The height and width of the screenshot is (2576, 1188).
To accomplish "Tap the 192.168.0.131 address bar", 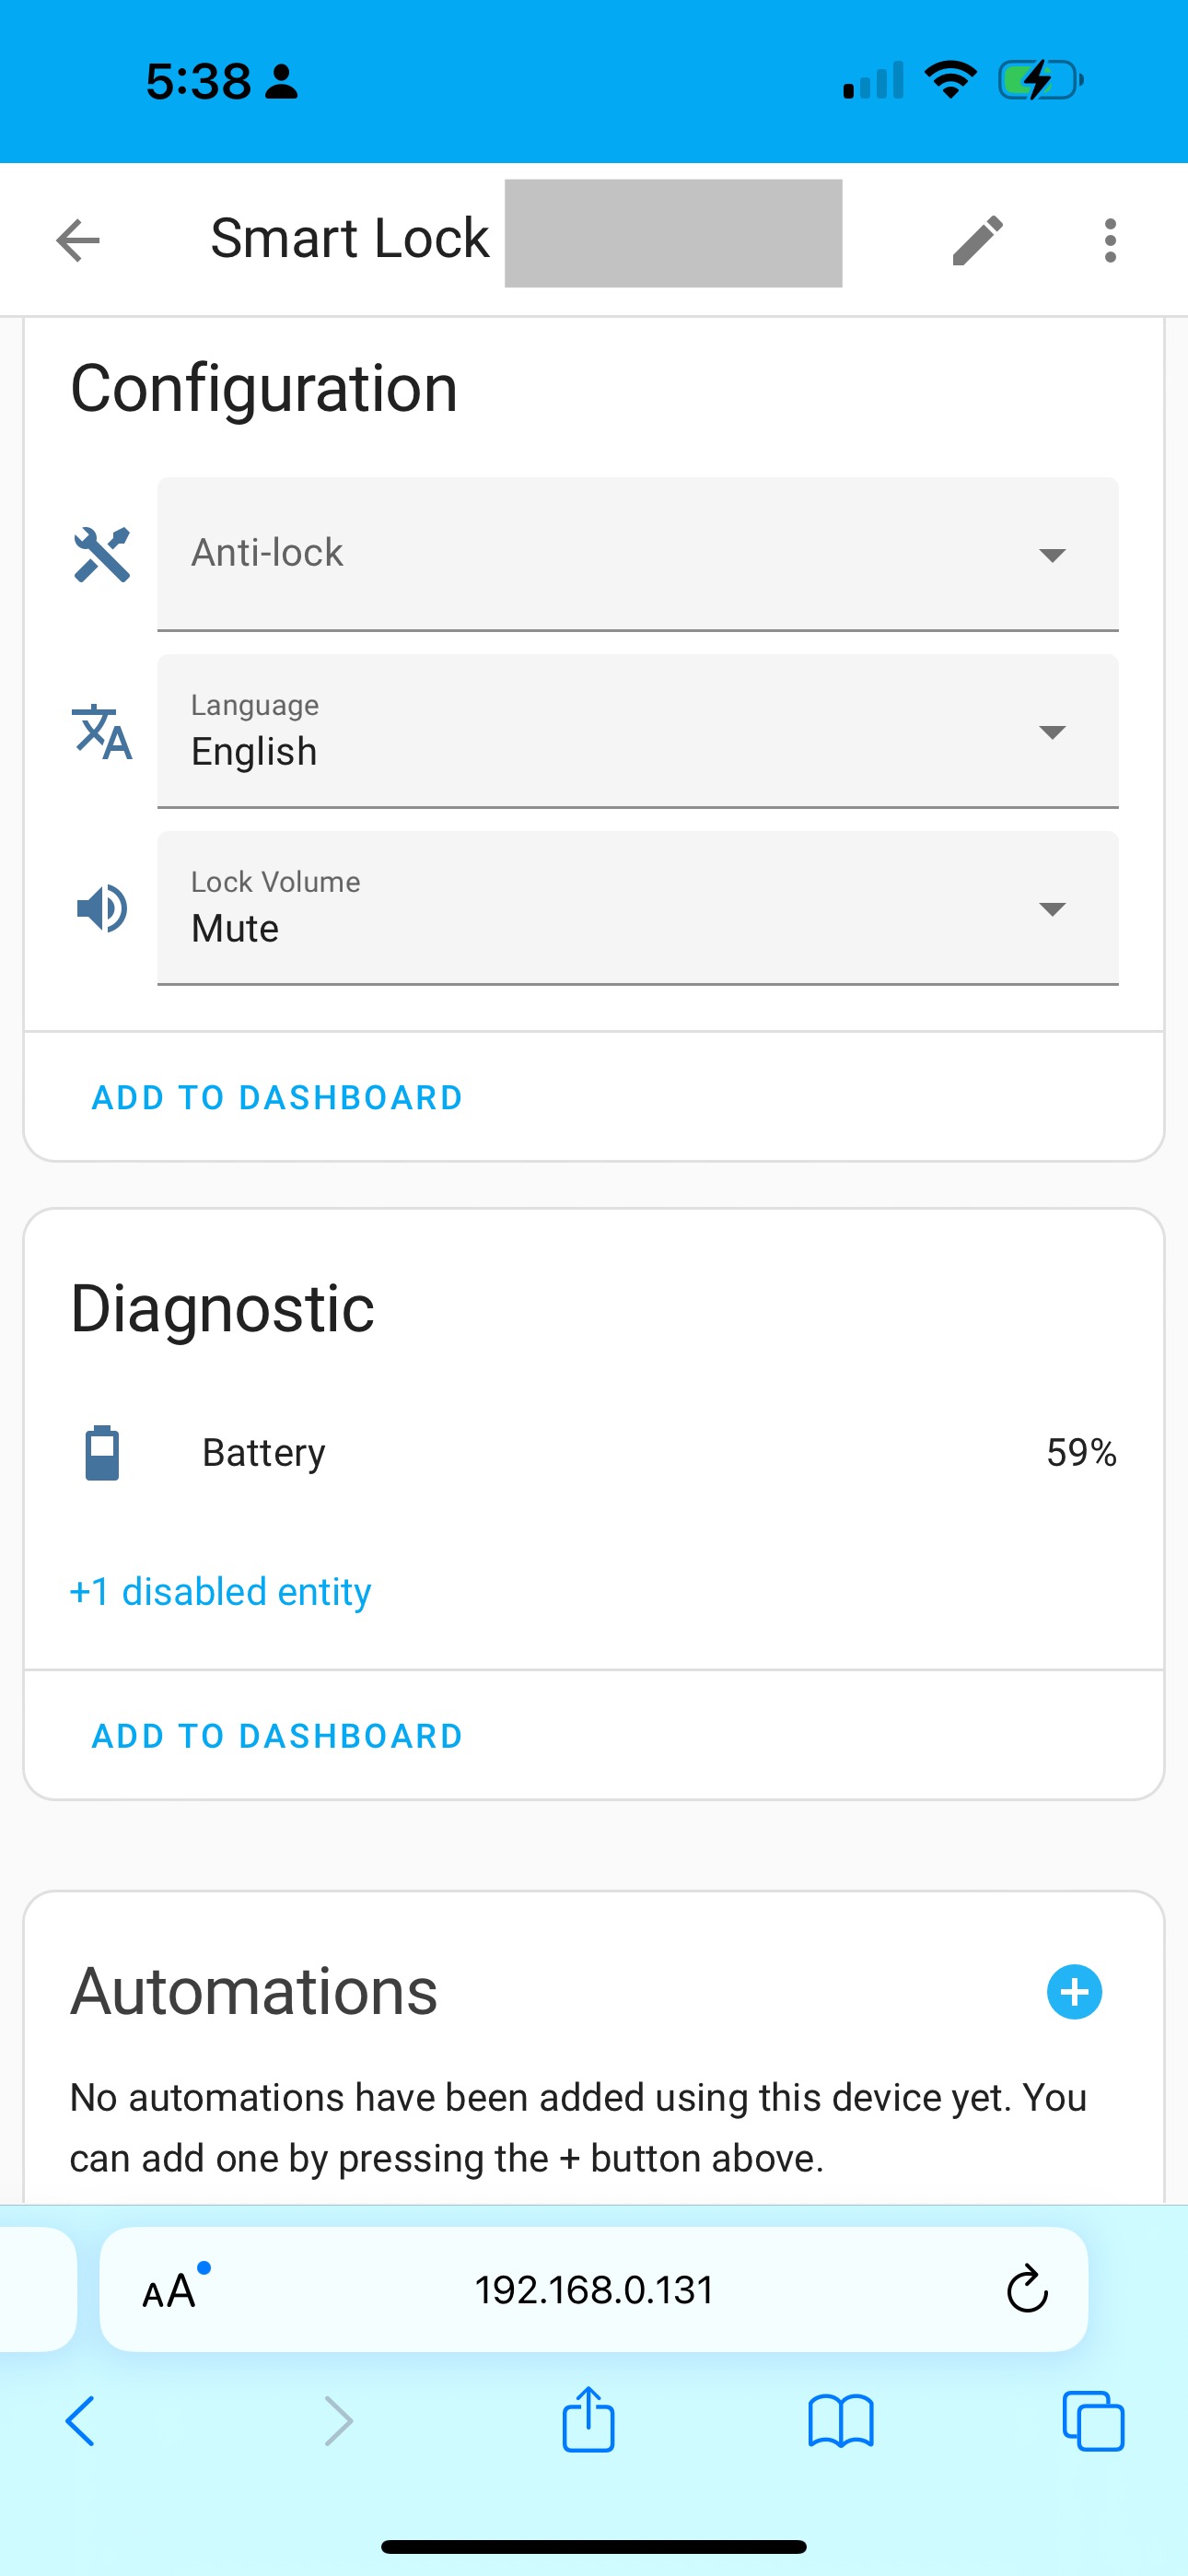I will click(x=594, y=2290).
